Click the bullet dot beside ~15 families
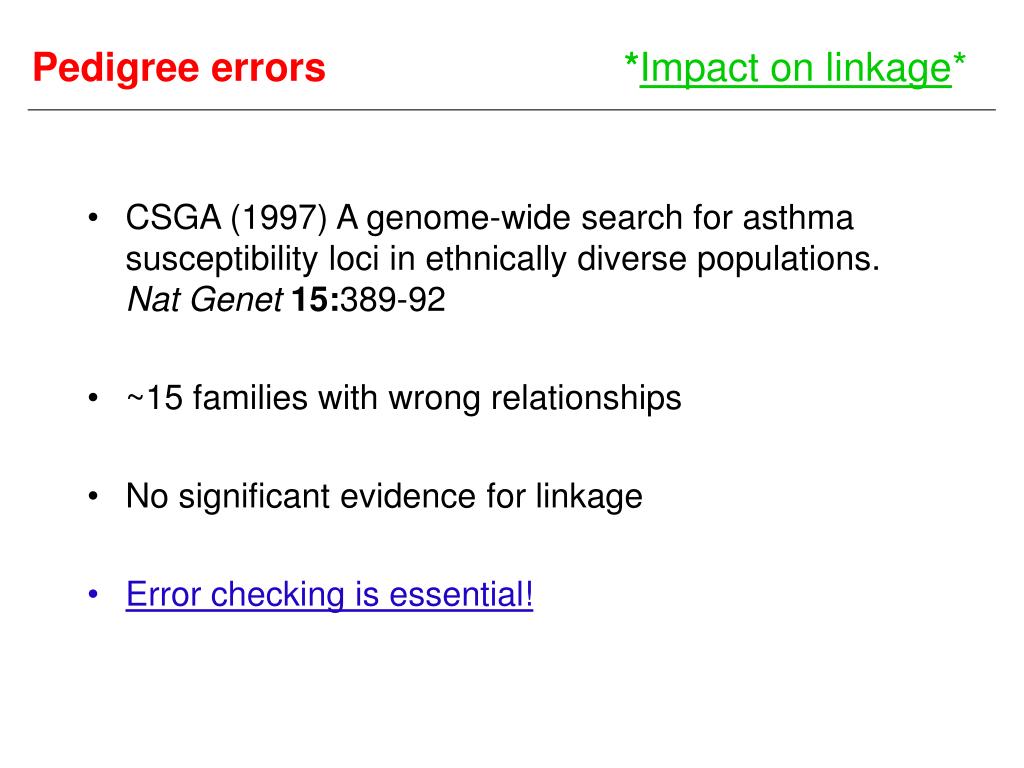Viewport: 1024px width, 768px height. click(x=93, y=397)
